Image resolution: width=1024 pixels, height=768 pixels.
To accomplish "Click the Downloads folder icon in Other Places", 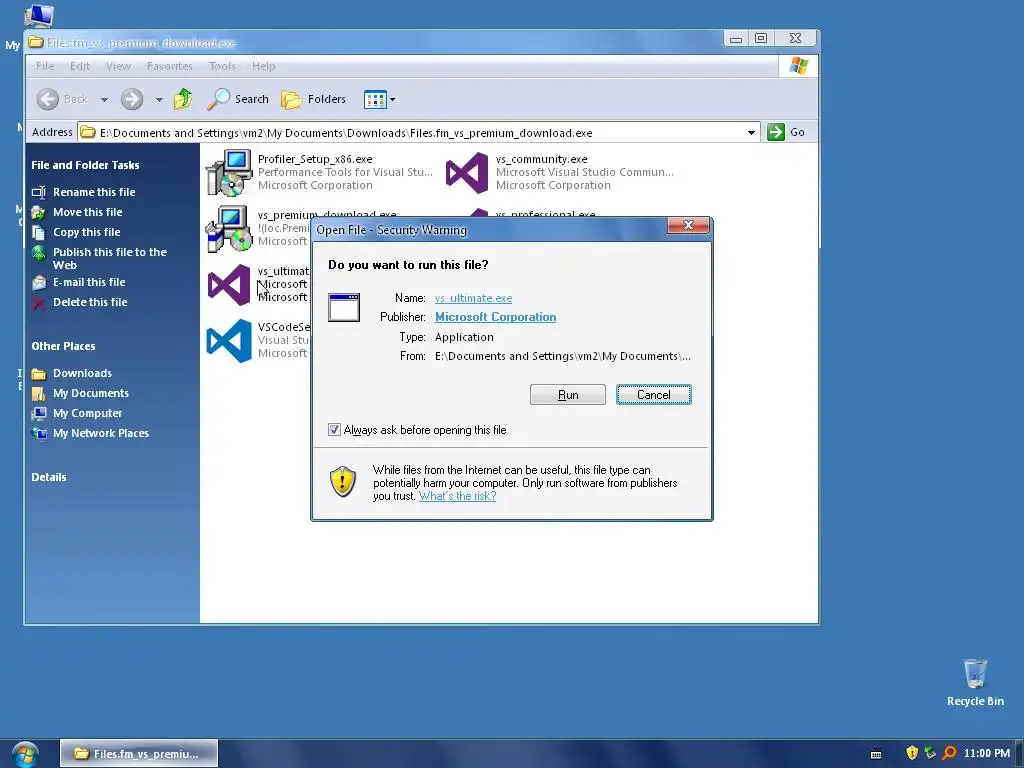I will coord(39,374).
